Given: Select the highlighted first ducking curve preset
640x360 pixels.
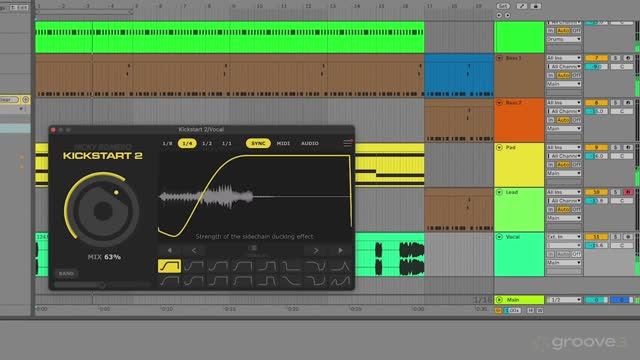Looking at the screenshot, I should [169, 266].
